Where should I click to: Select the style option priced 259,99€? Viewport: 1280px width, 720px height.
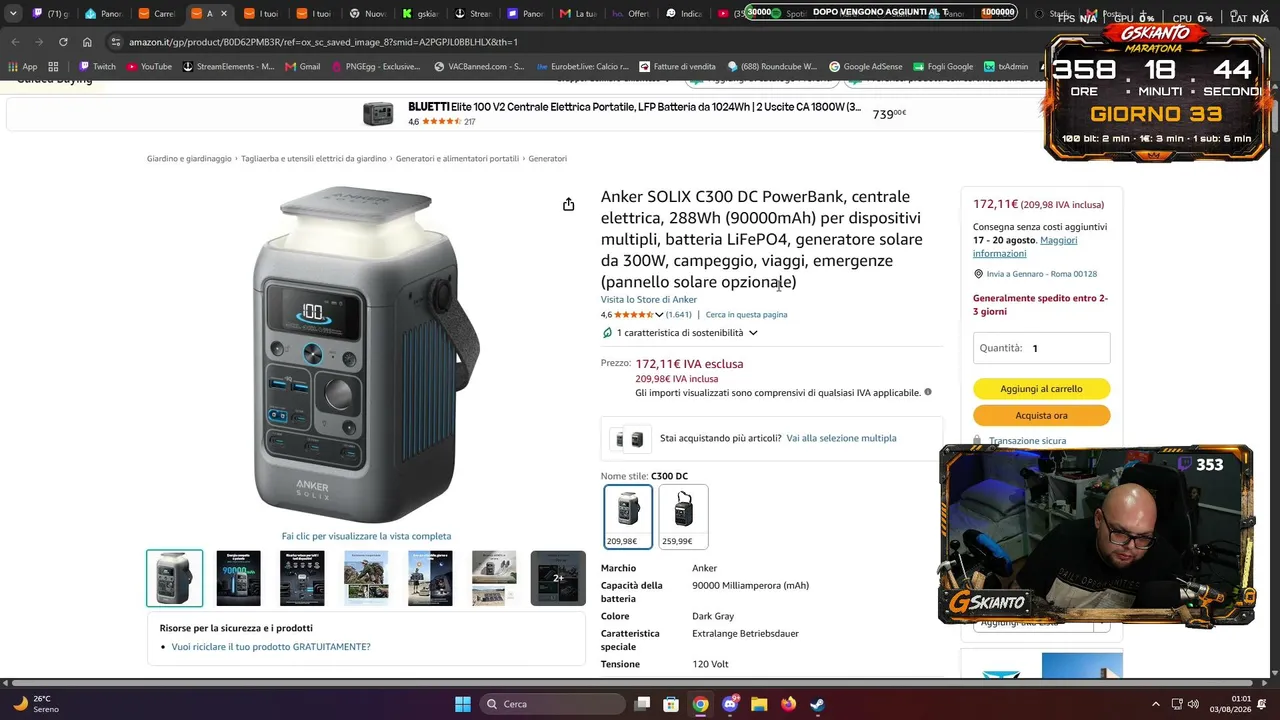click(683, 517)
